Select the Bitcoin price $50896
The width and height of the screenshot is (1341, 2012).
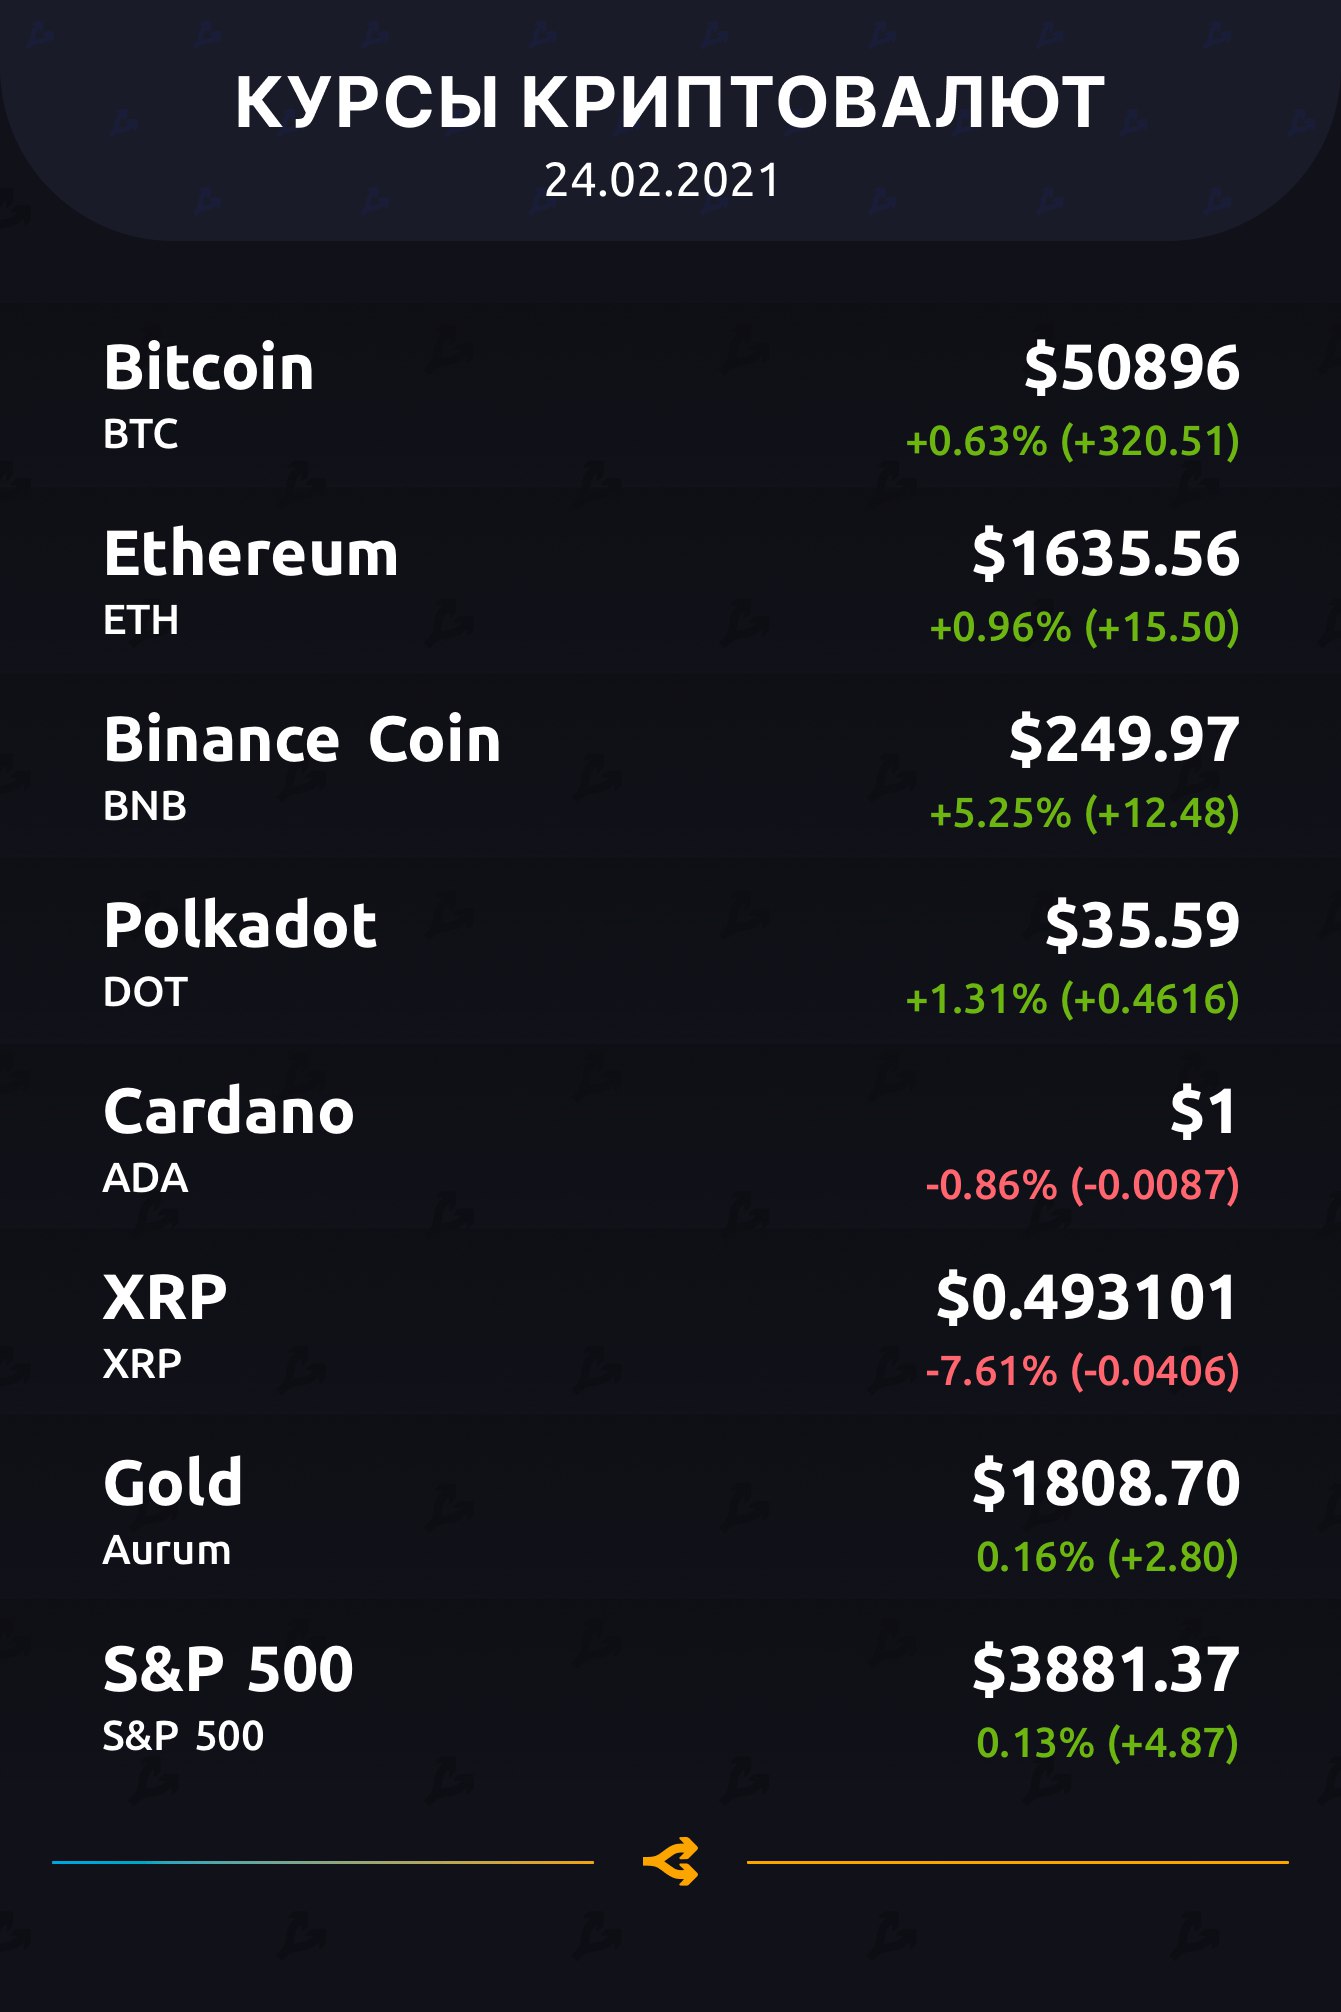(1131, 367)
